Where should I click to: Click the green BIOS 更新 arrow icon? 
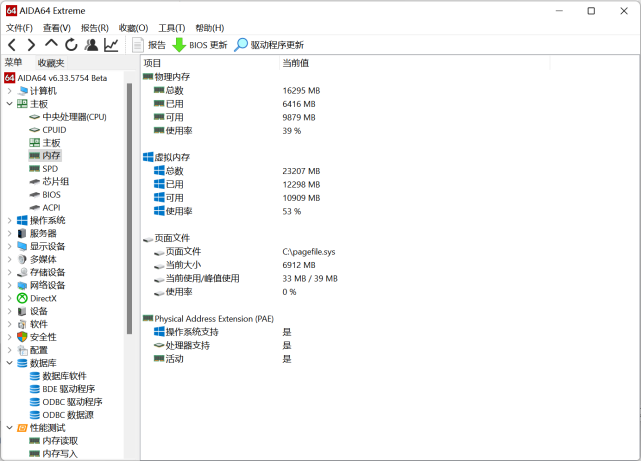pyautogui.click(x=179, y=45)
